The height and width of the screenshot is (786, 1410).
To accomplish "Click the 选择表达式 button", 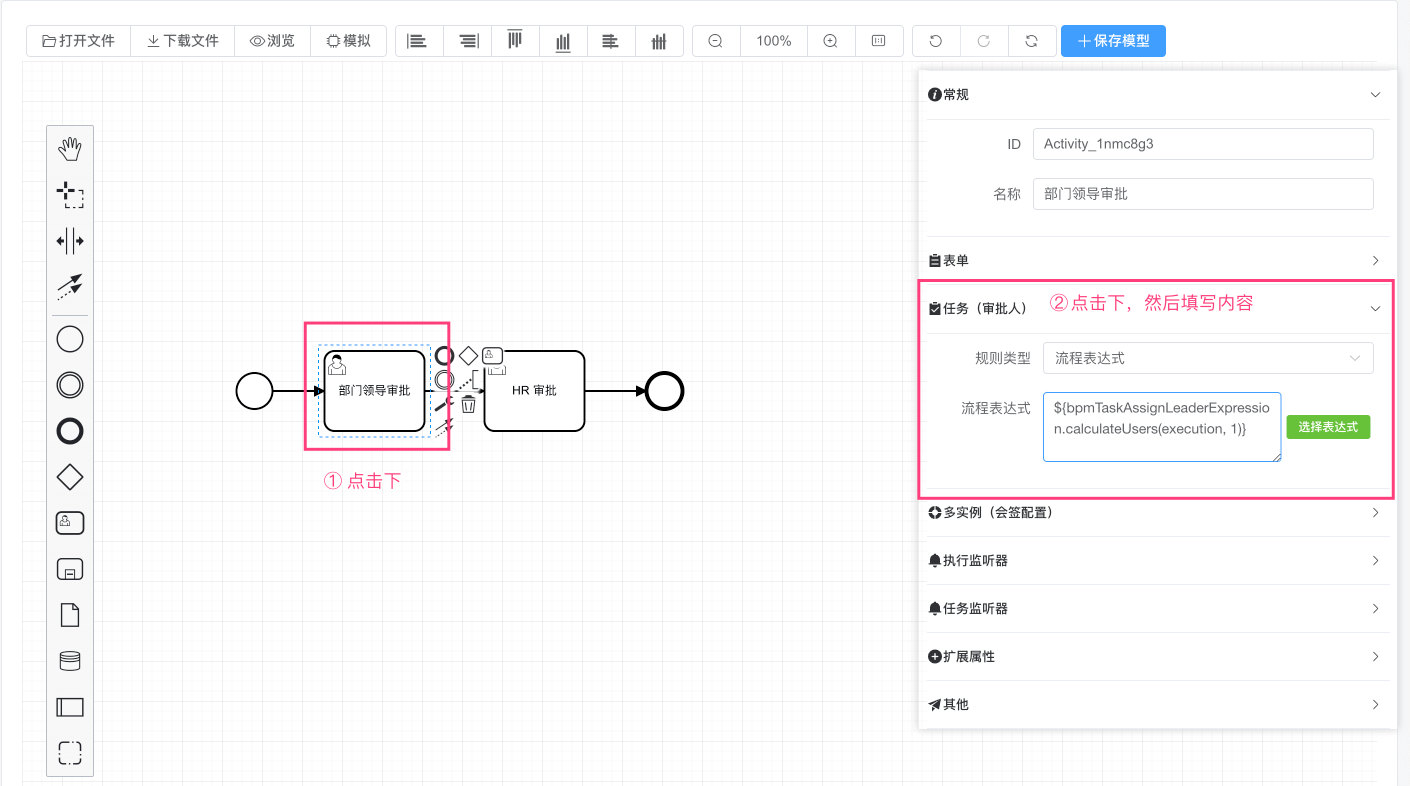I will [1327, 427].
